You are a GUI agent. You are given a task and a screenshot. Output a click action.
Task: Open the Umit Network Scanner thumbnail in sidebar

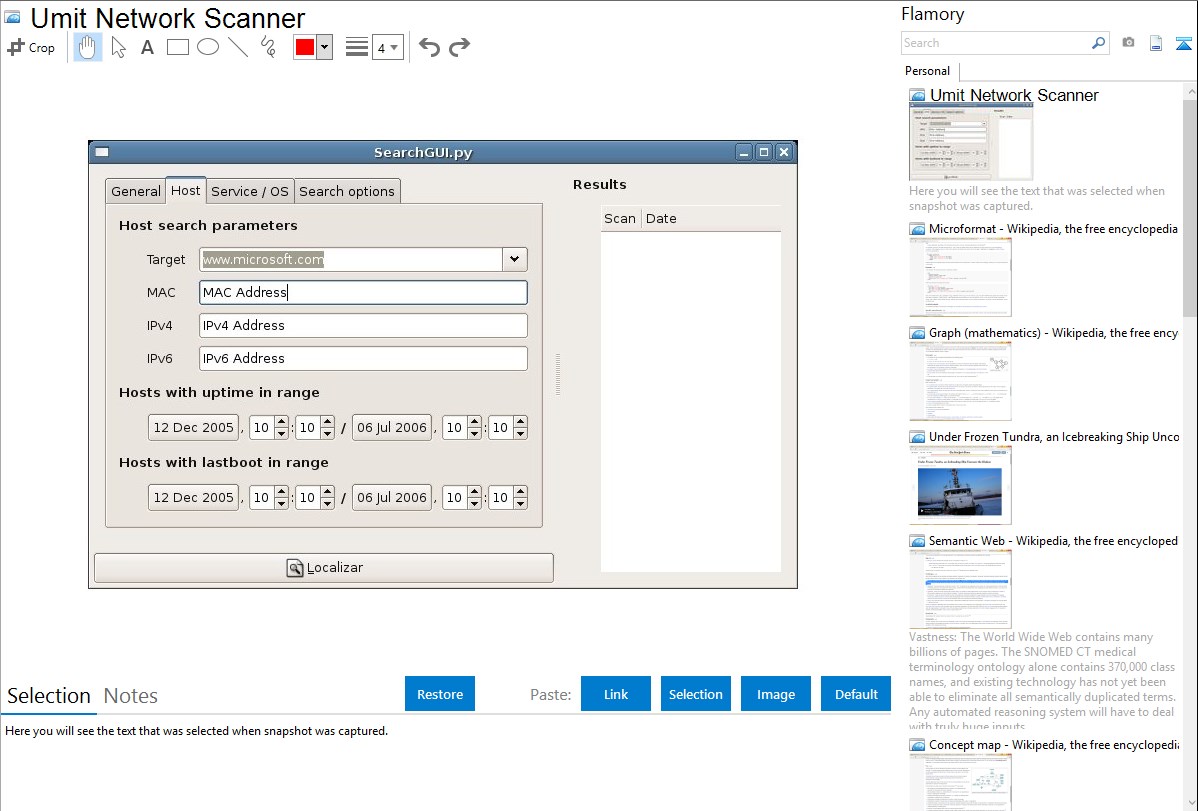pyautogui.click(x=970, y=143)
